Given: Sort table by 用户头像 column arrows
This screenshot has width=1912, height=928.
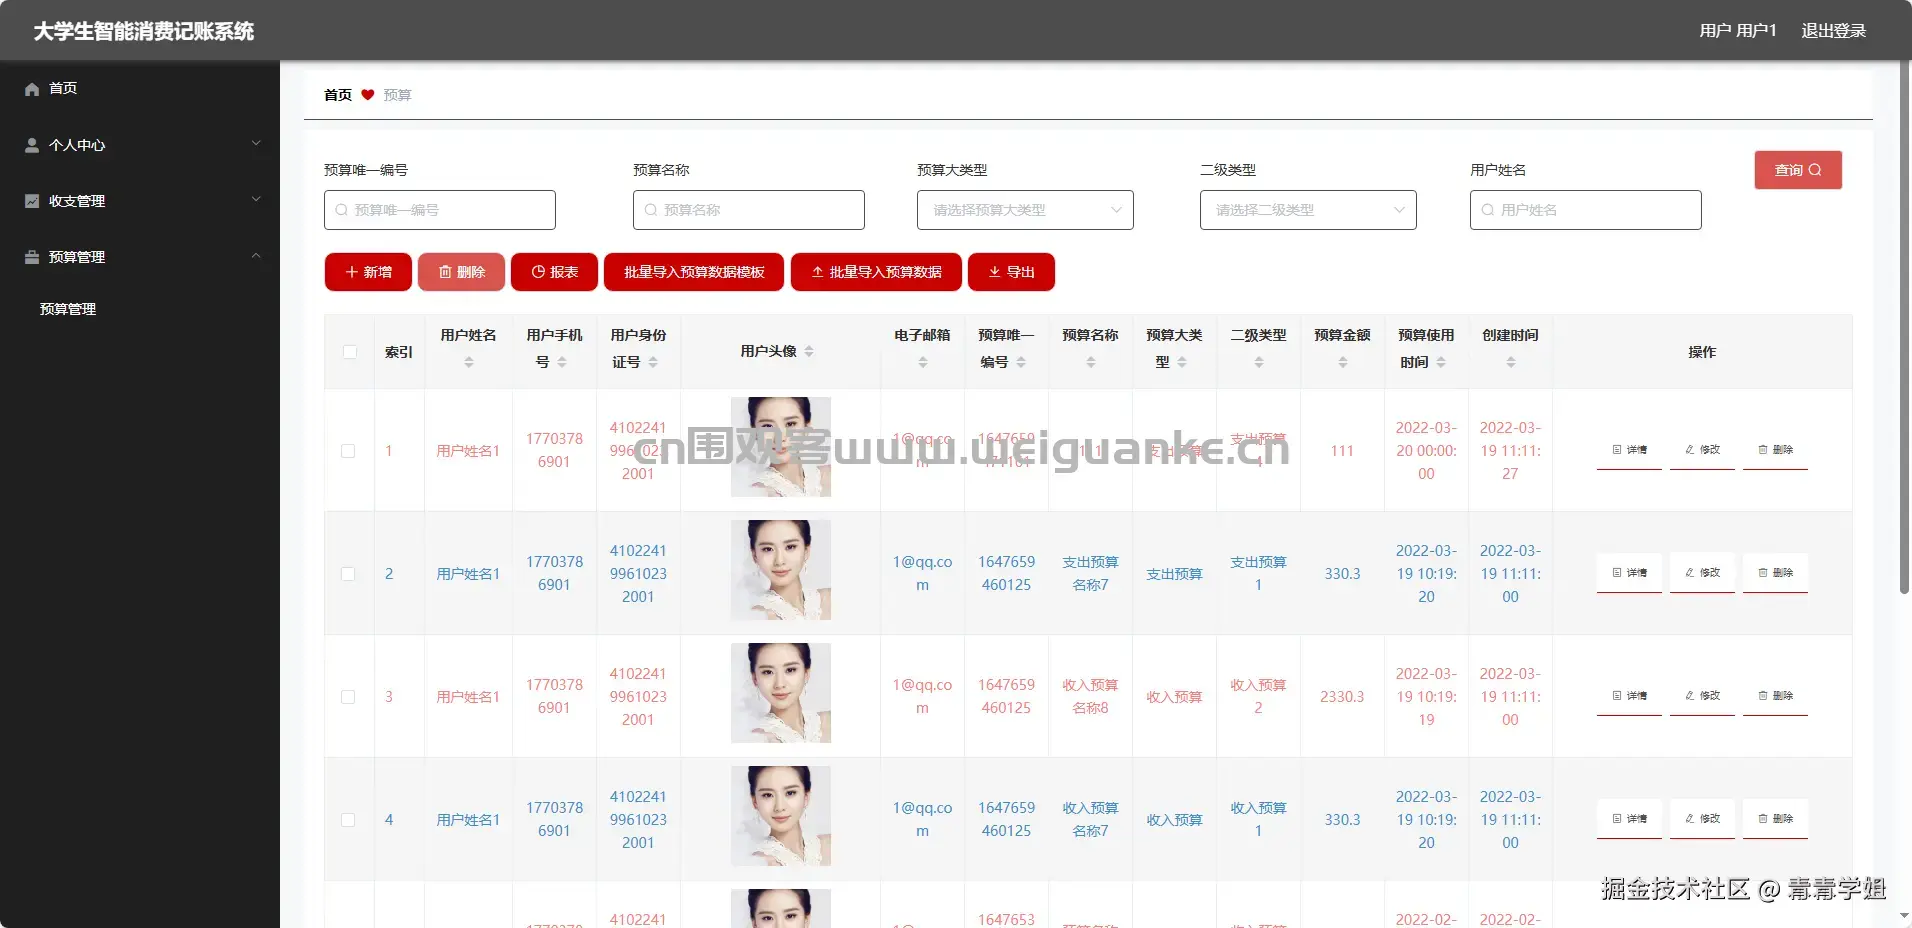Looking at the screenshot, I should pyautogui.click(x=809, y=351).
